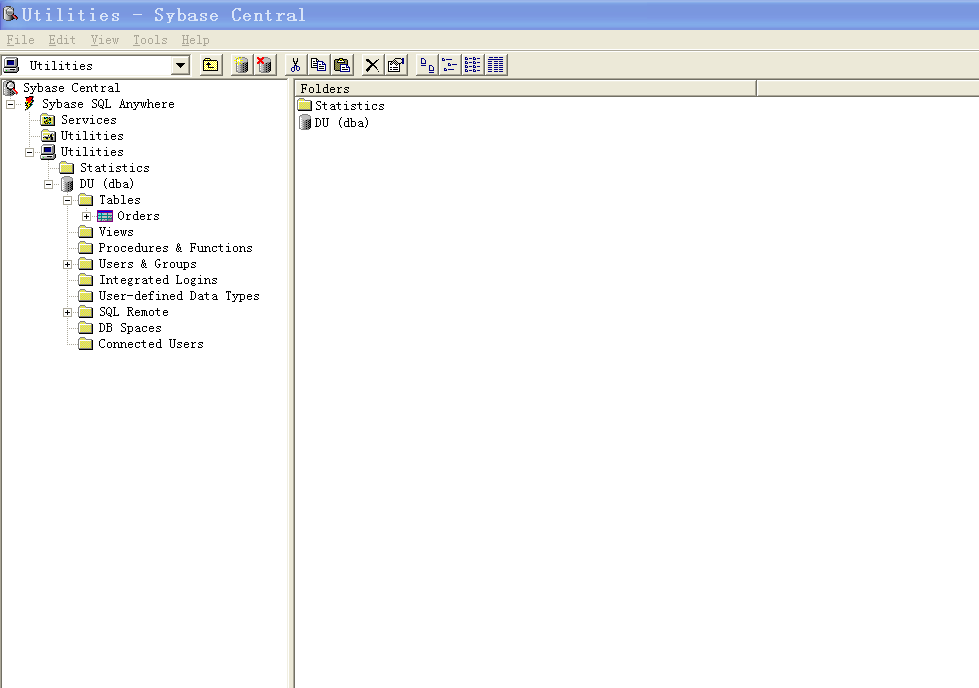Click the Statistics folder icon in left tree
Image resolution: width=979 pixels, height=688 pixels.
pos(67,168)
